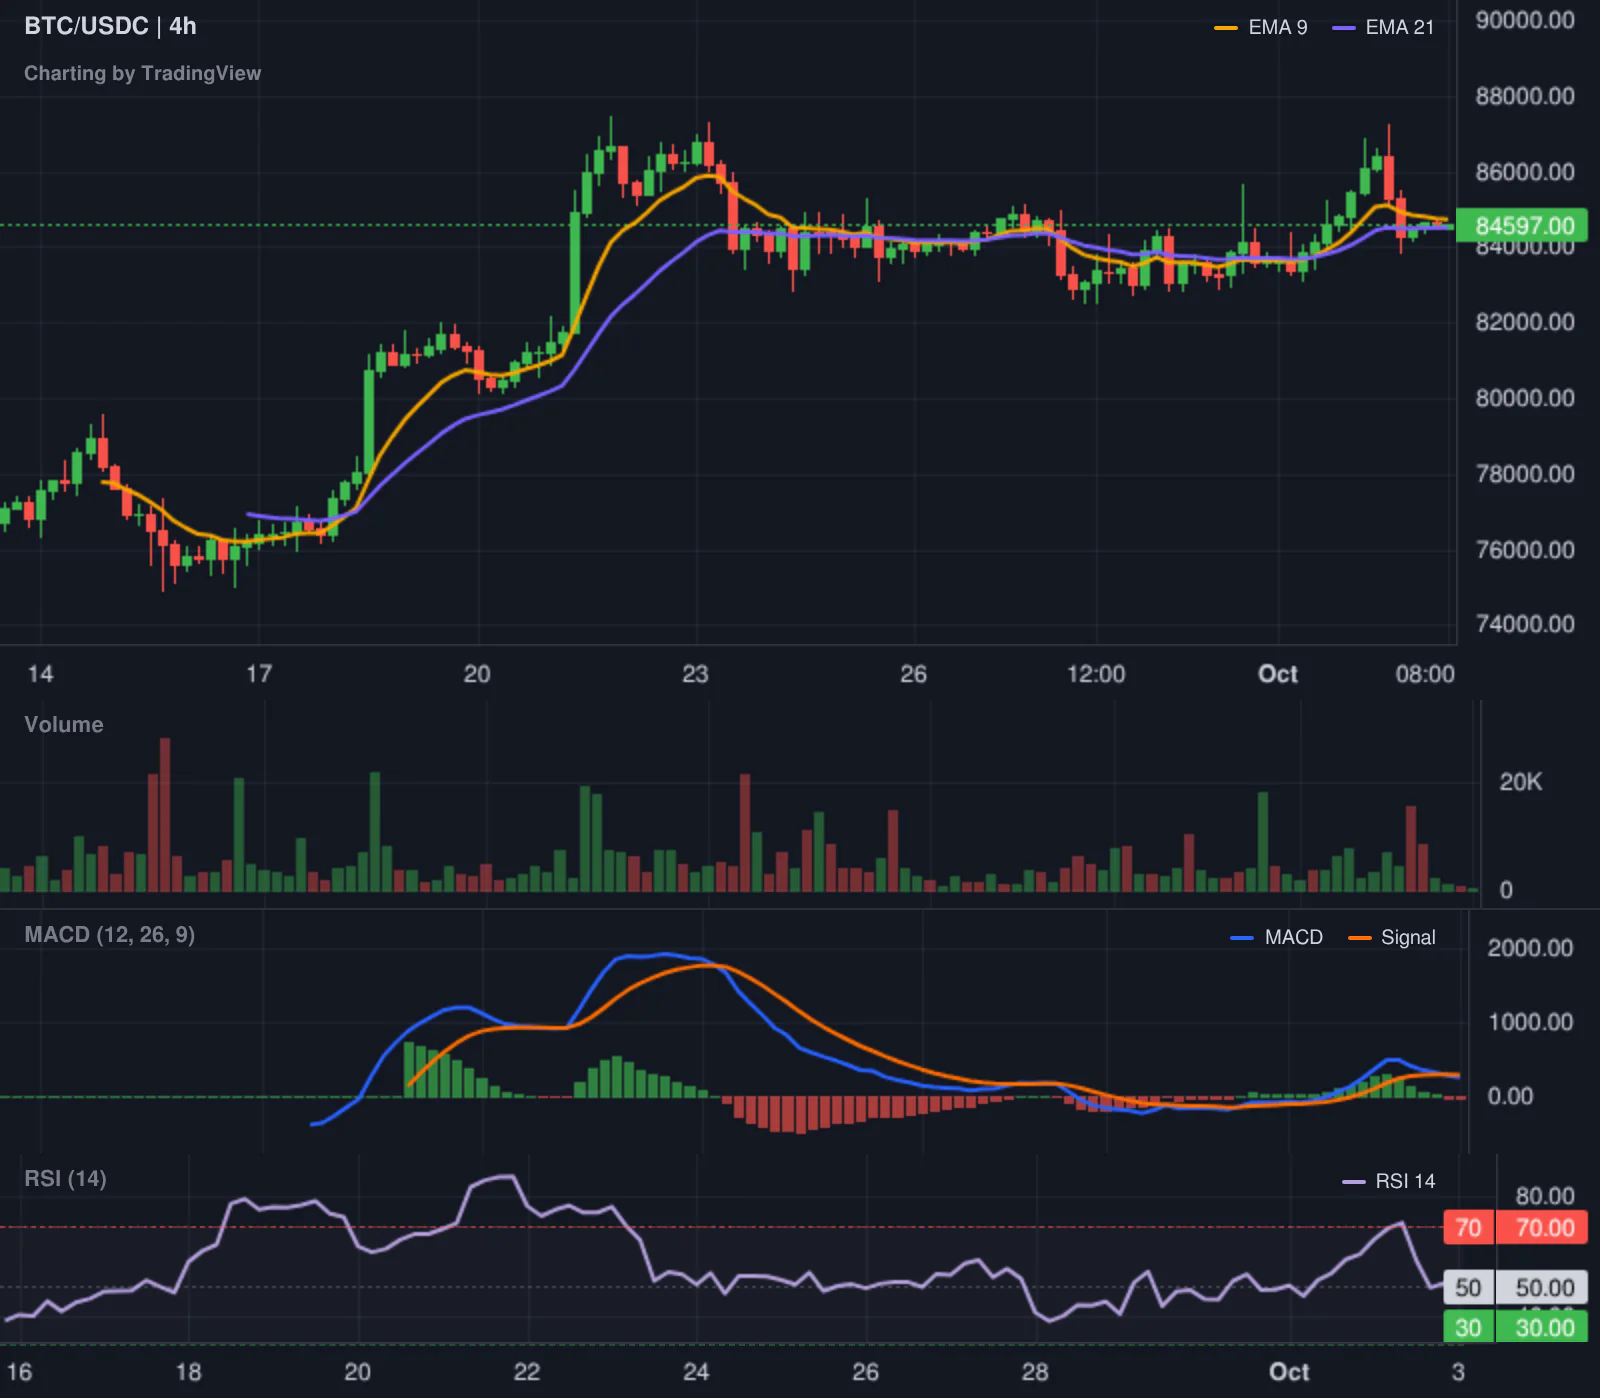Image resolution: width=1600 pixels, height=1398 pixels.
Task: Click the 1000.00 MACD axis label
Action: 1530,1022
